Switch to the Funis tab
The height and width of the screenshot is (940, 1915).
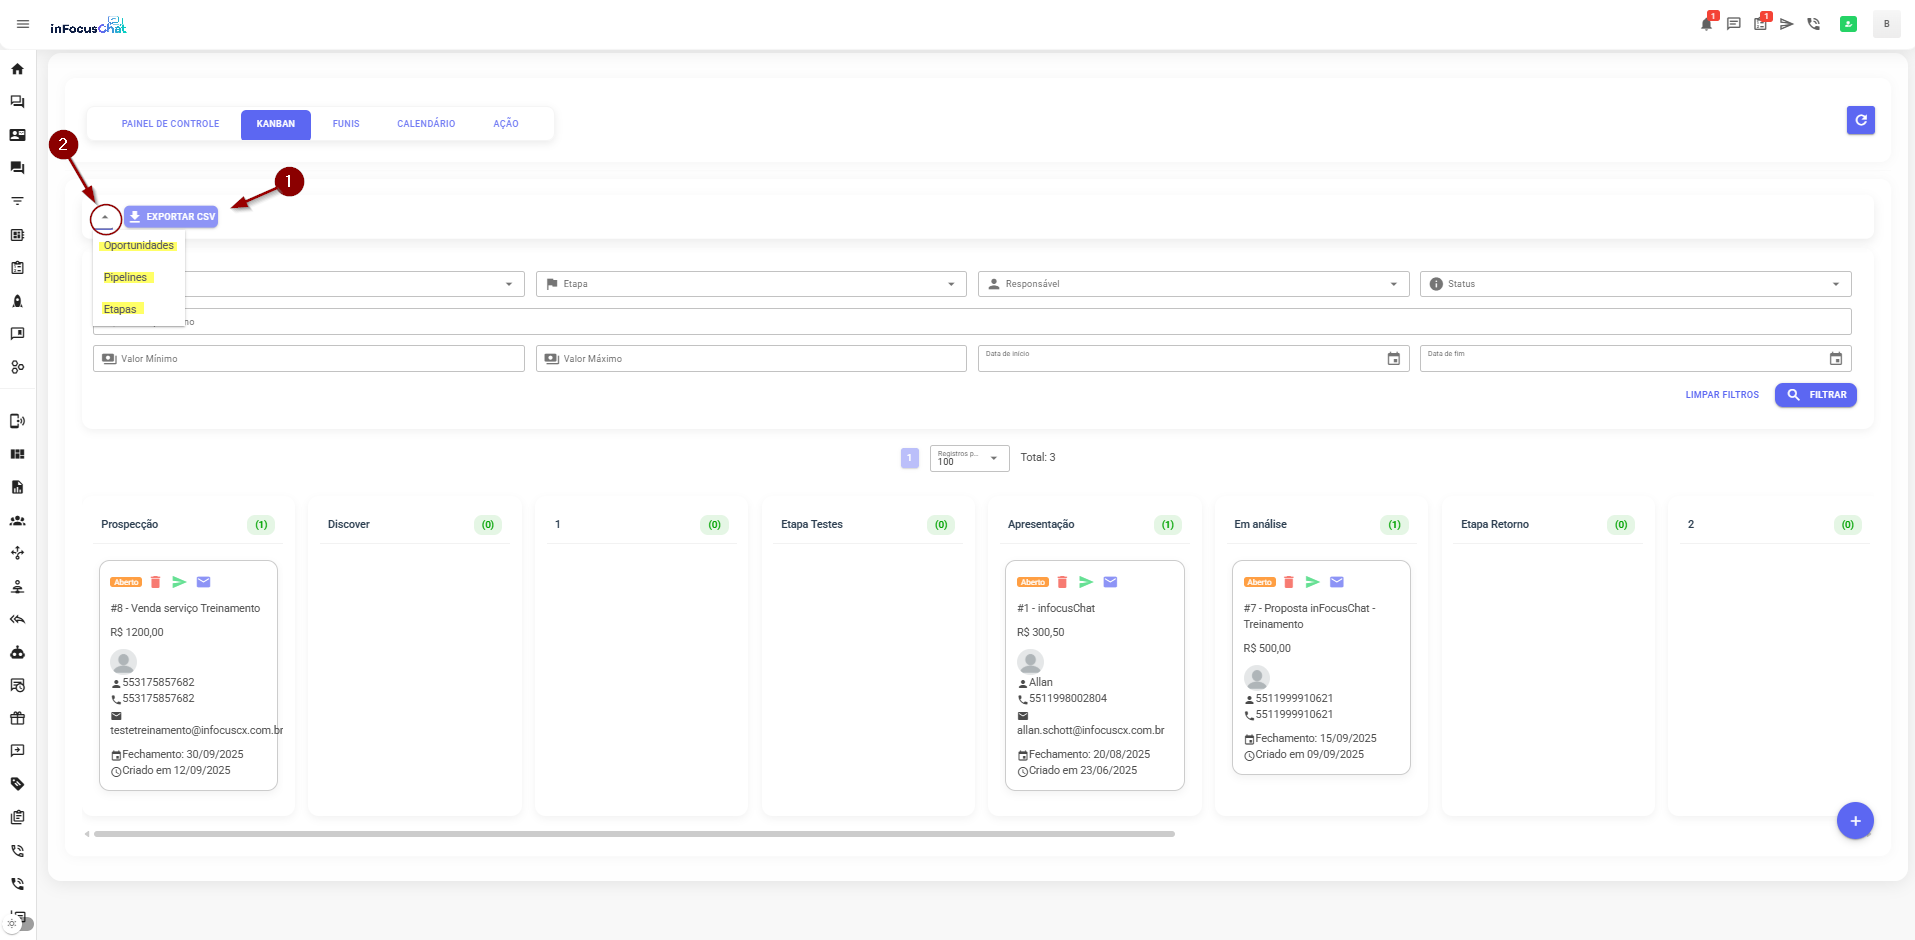(x=346, y=124)
